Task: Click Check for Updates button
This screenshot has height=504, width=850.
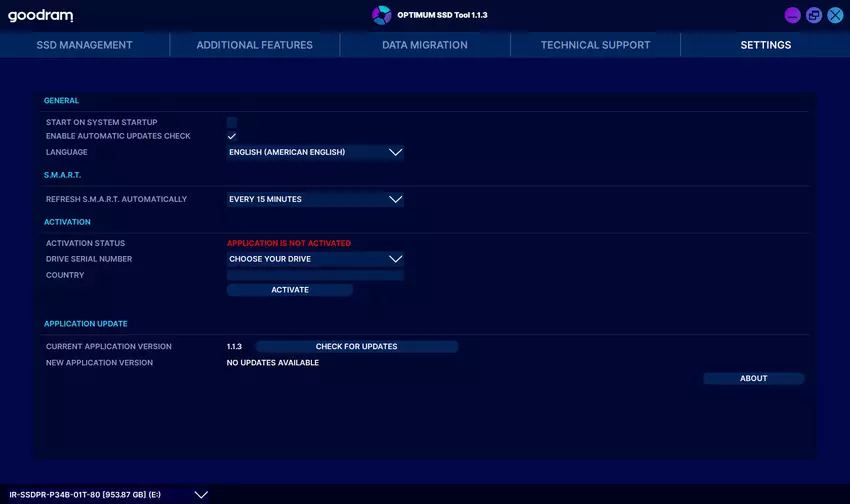Action: click(x=356, y=347)
